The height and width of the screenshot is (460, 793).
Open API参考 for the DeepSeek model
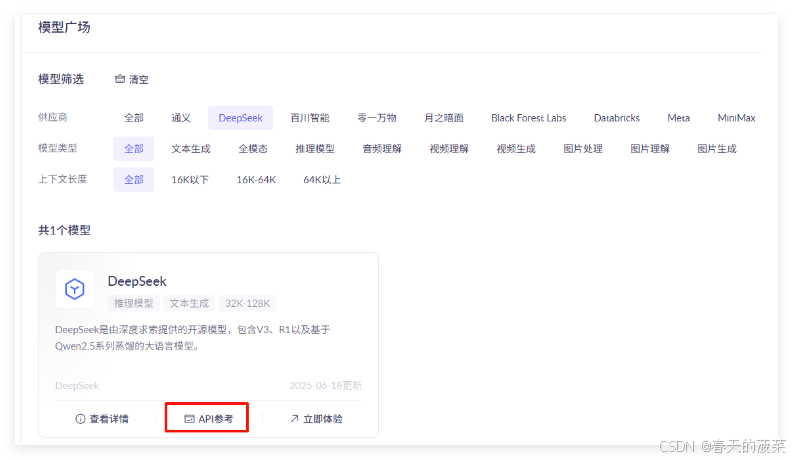click(x=208, y=419)
